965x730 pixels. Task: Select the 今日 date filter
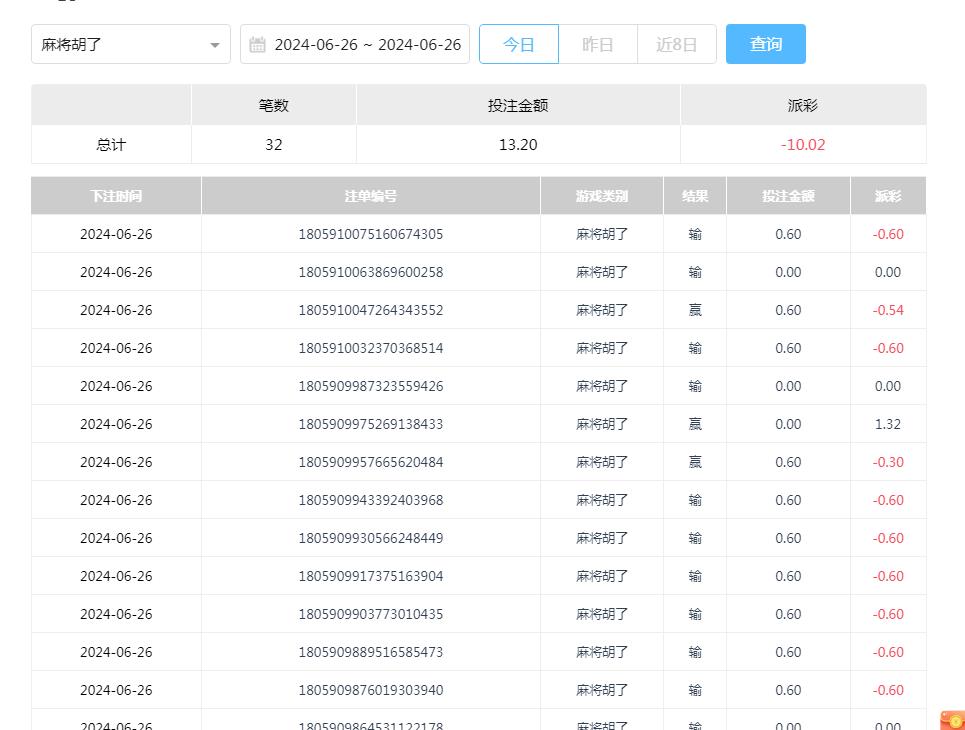[518, 45]
